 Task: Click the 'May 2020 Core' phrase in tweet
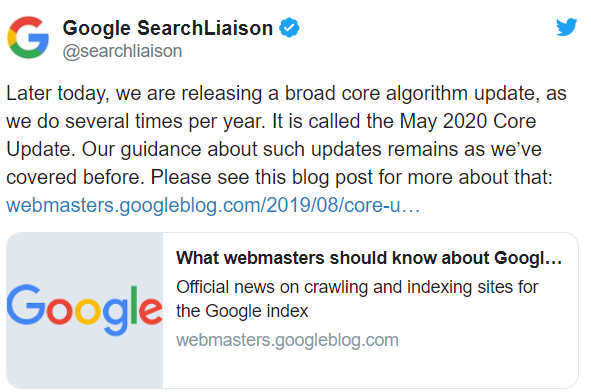tap(468, 121)
